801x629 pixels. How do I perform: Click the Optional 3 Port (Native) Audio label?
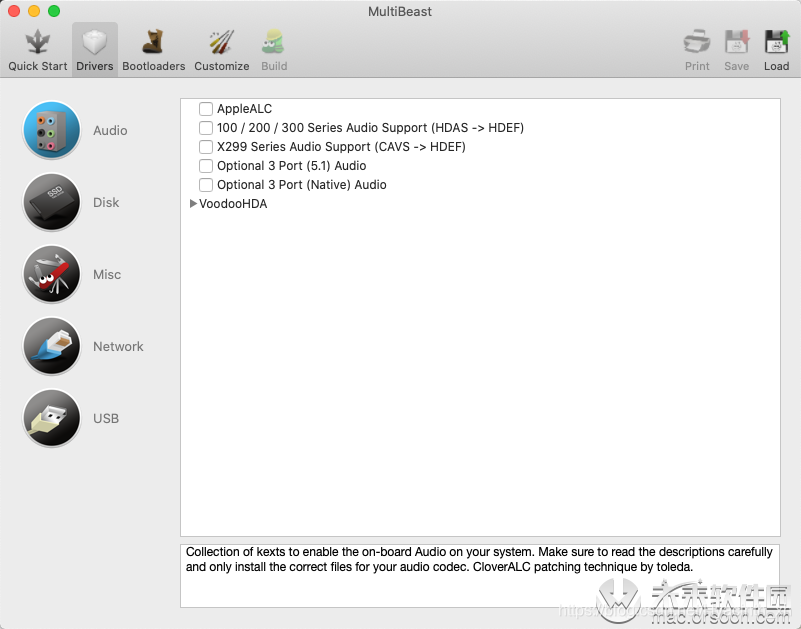(x=301, y=184)
